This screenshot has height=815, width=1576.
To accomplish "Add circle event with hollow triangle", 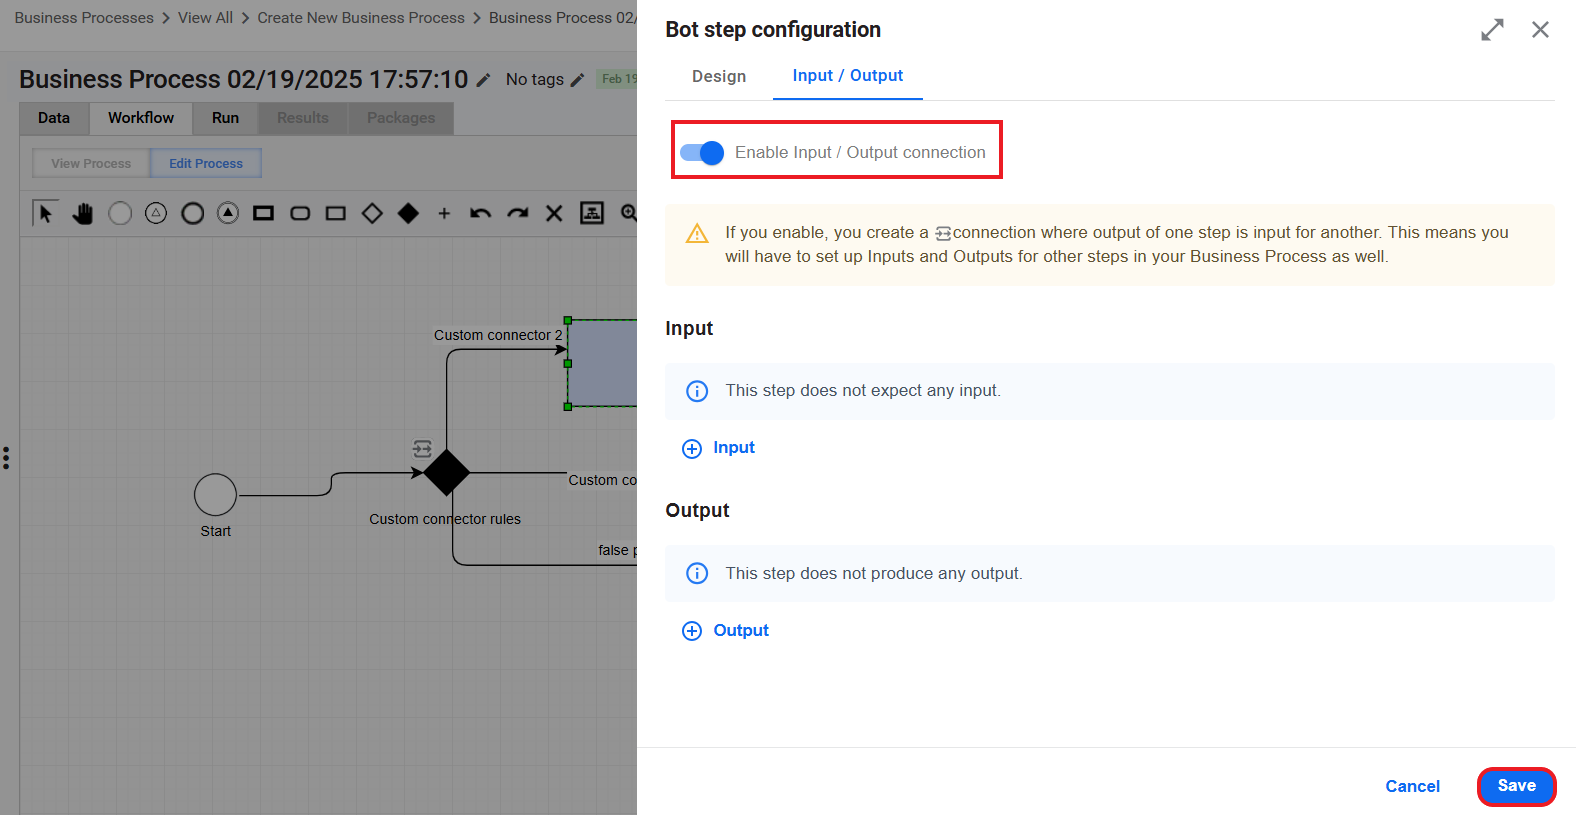I will tap(156, 213).
